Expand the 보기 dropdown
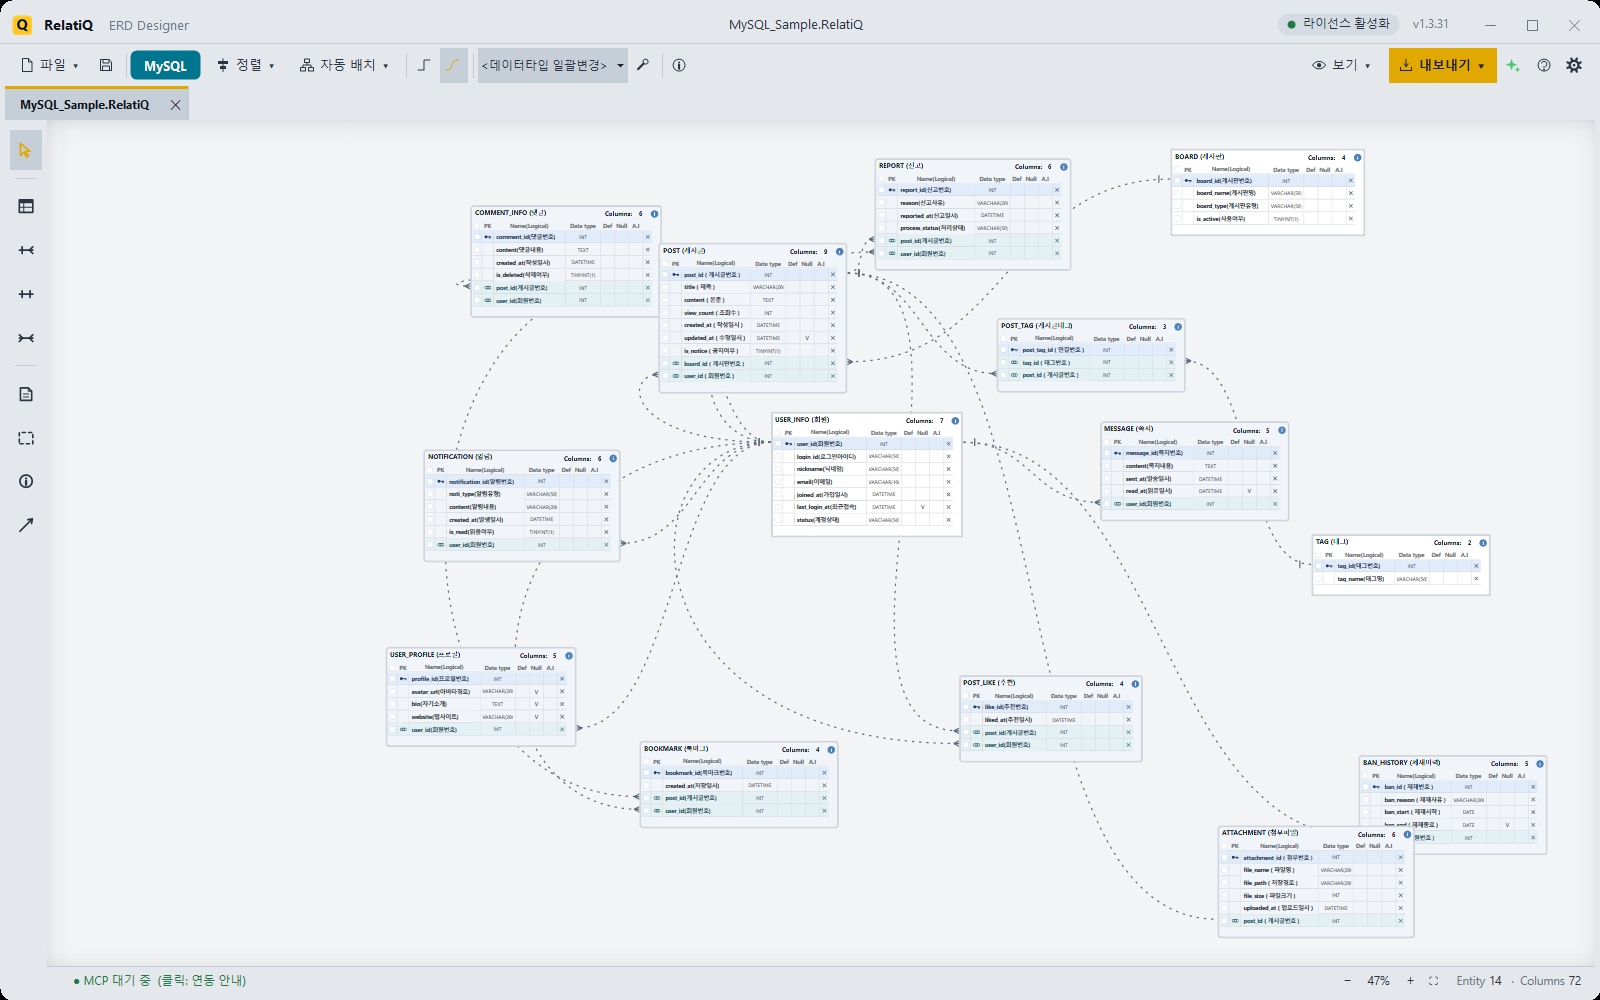Screen dimensions: 1600x1000 tap(1341, 65)
